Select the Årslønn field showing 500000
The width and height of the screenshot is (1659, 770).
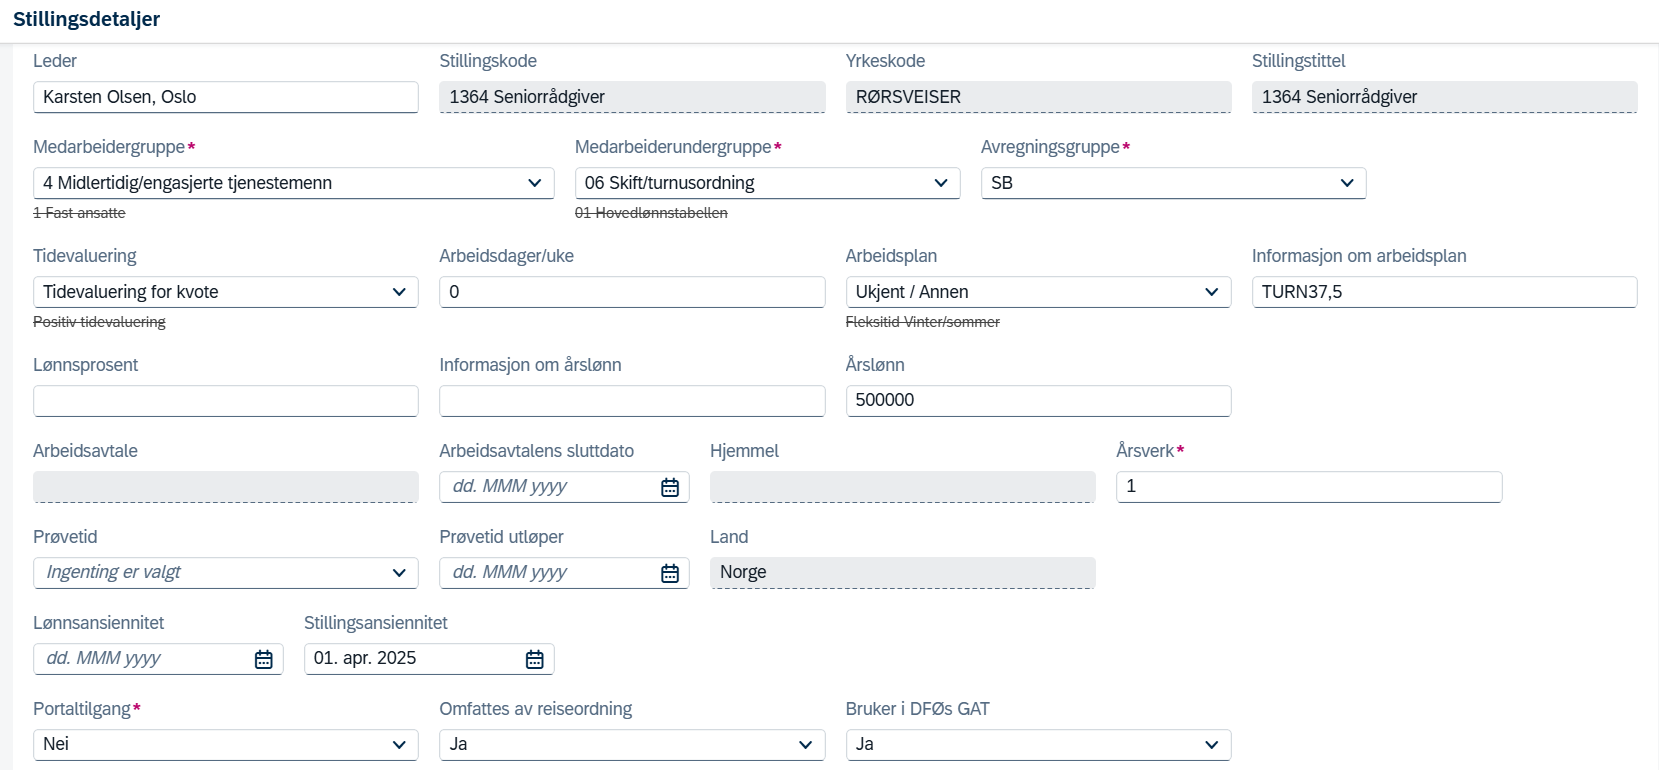[1038, 401]
